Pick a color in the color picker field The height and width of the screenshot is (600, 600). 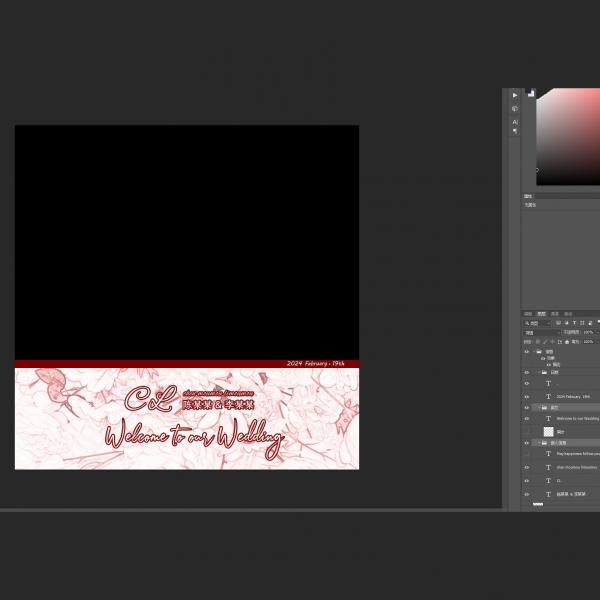pyautogui.click(x=570, y=130)
